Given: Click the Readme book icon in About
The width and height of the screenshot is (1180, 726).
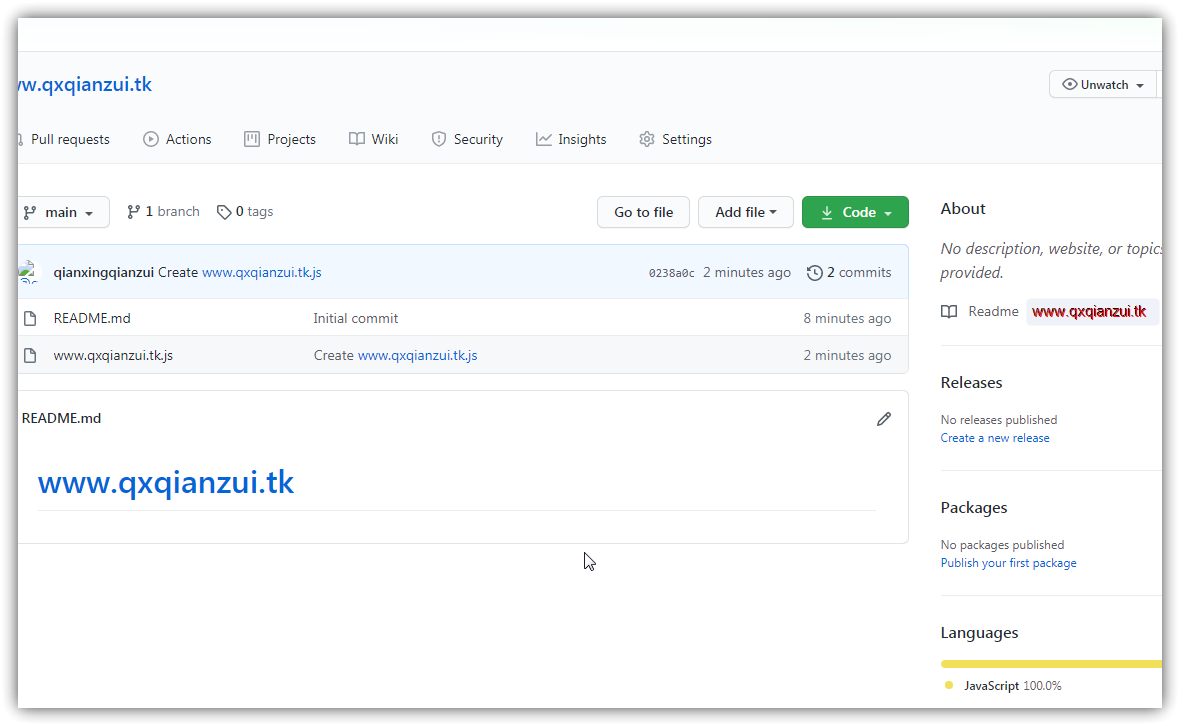Looking at the screenshot, I should pyautogui.click(x=948, y=311).
